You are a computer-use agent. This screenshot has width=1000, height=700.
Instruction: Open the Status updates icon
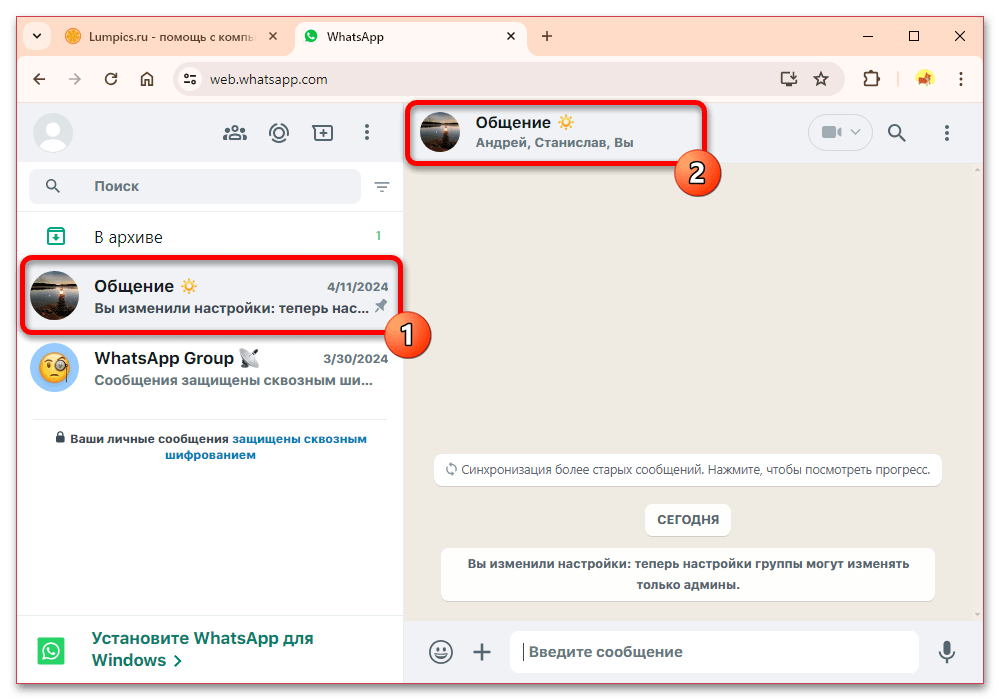[279, 133]
